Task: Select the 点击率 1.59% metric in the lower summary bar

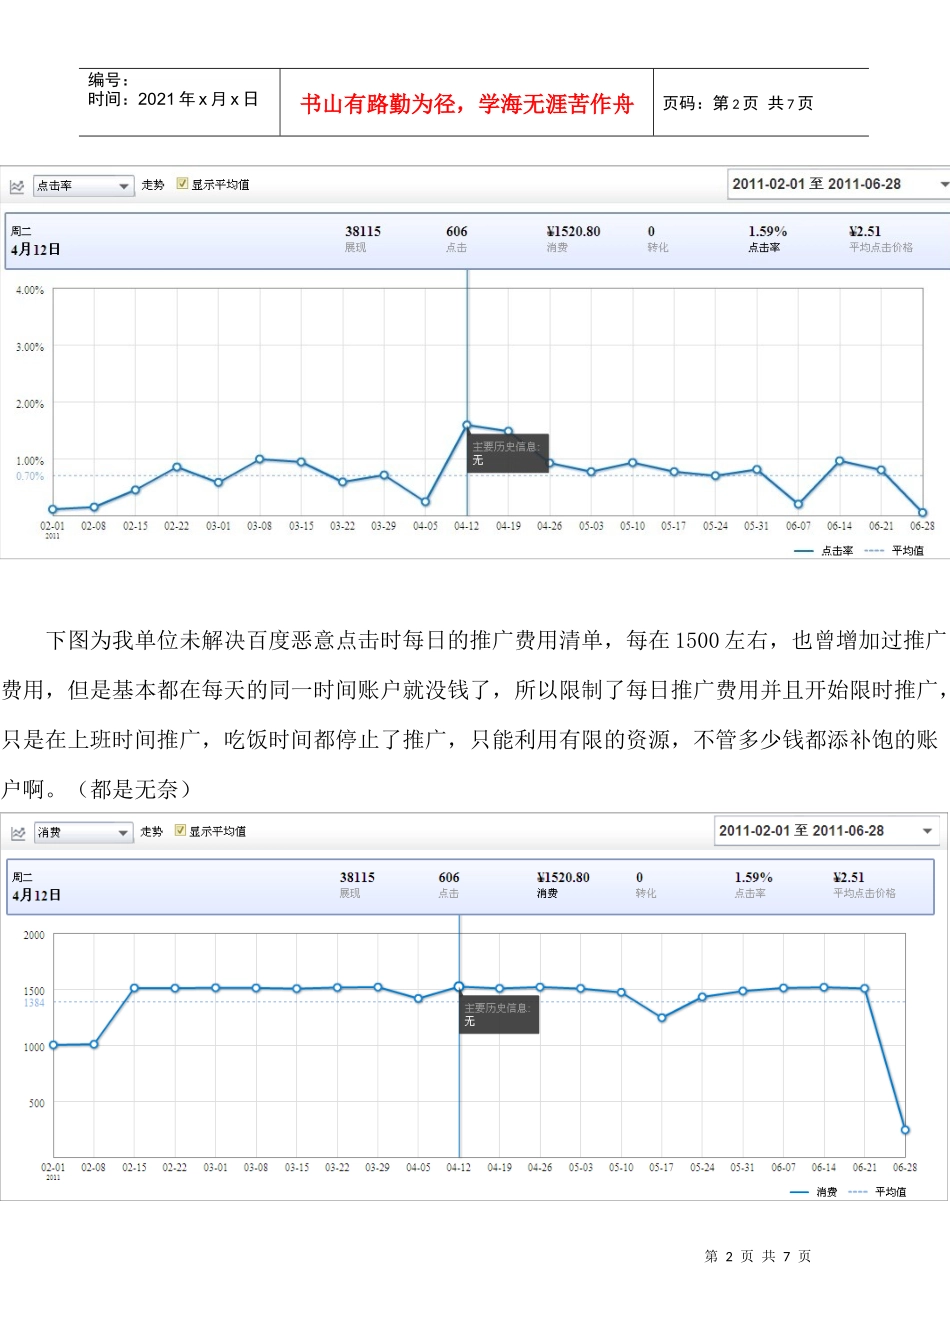Action: pyautogui.click(x=753, y=885)
